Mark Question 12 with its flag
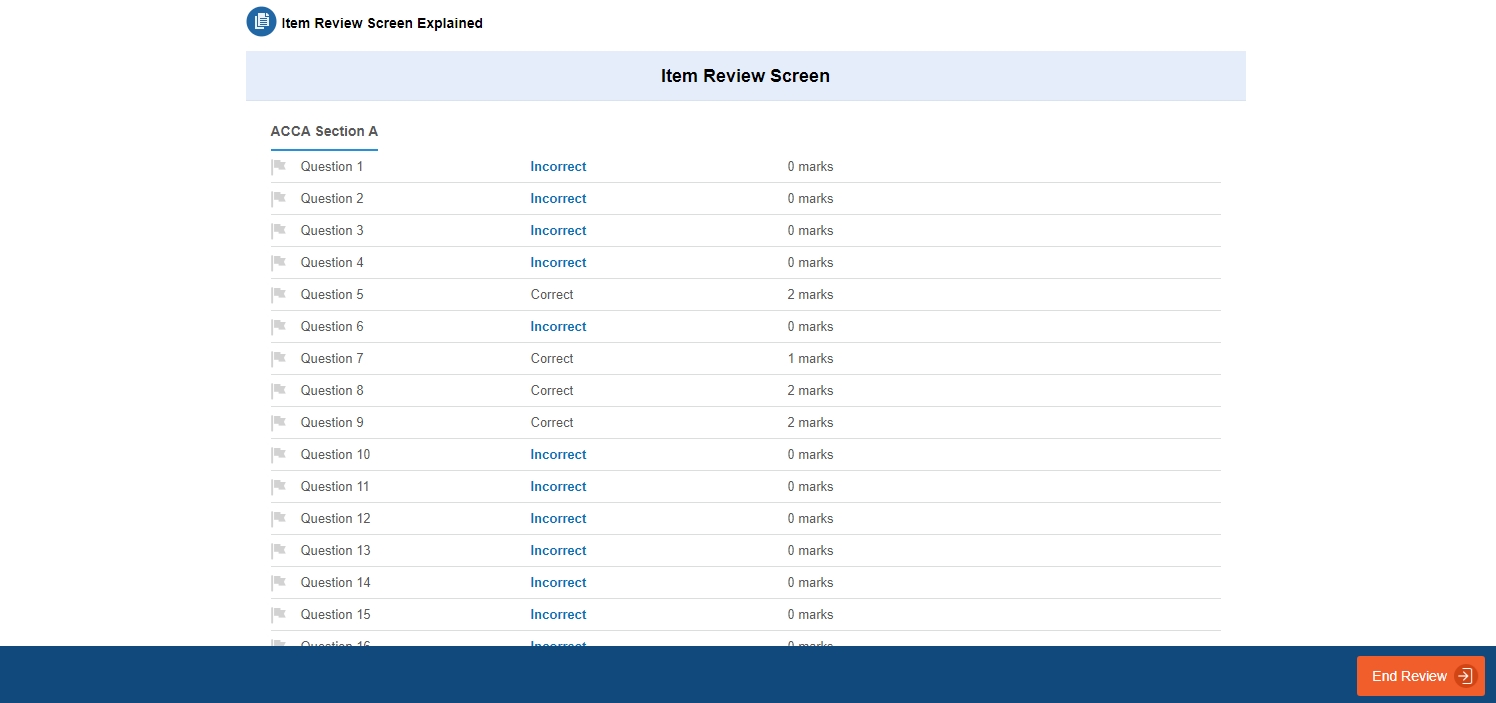The image size is (1496, 703). pyautogui.click(x=279, y=519)
